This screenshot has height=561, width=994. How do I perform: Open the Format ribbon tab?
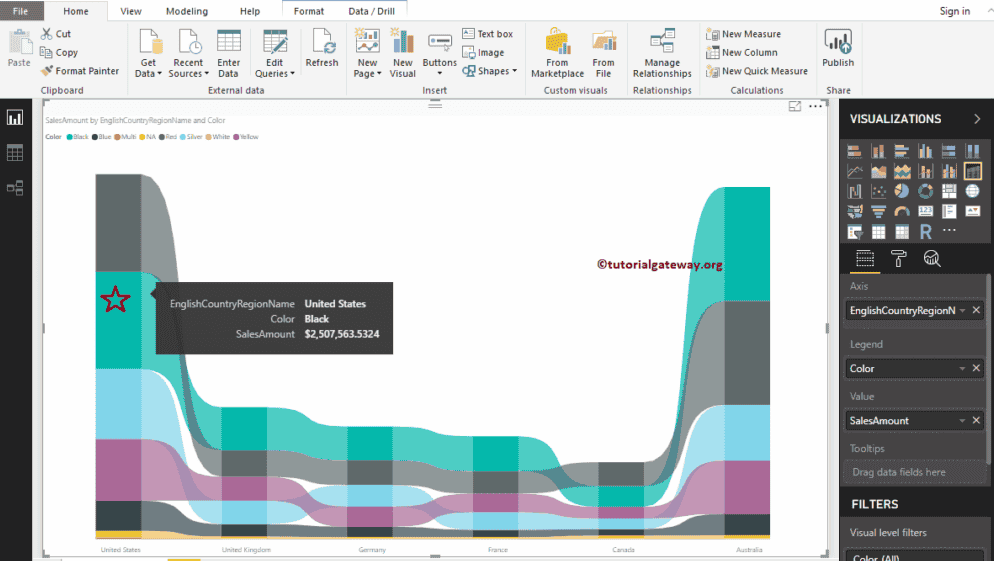[309, 11]
